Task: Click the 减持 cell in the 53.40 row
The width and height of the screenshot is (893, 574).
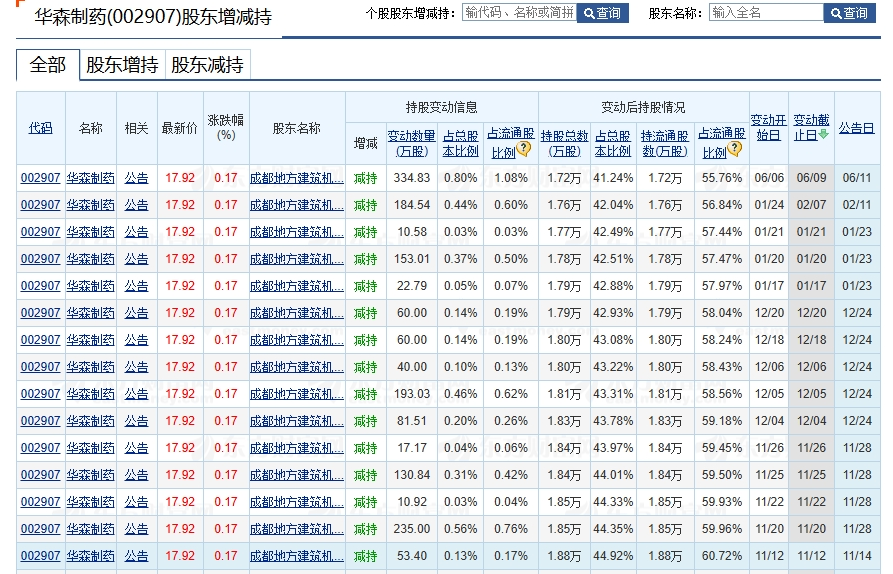Action: click(x=365, y=556)
